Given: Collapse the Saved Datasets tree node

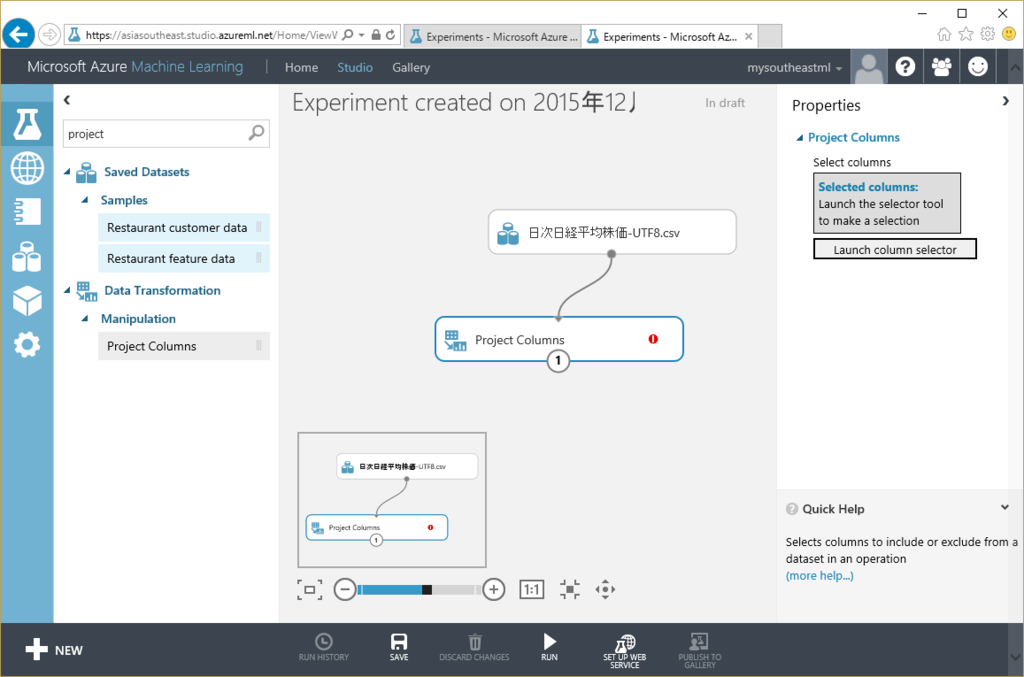Looking at the screenshot, I should point(67,172).
